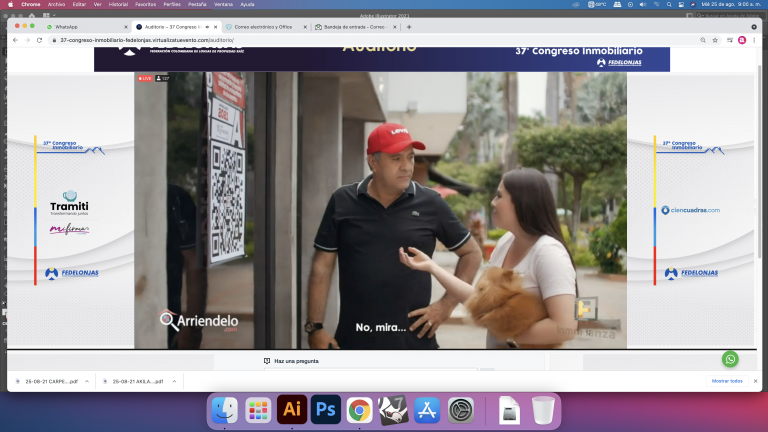
Task: Close the Bandeja de entrada tab
Action: pos(395,27)
